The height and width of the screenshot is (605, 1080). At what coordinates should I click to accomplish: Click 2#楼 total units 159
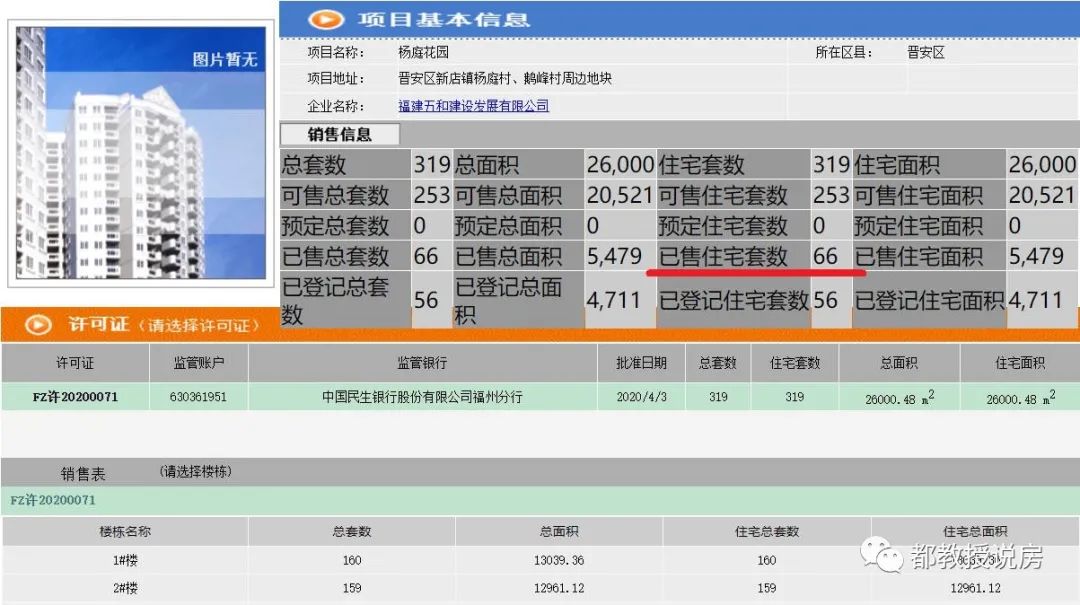352,588
